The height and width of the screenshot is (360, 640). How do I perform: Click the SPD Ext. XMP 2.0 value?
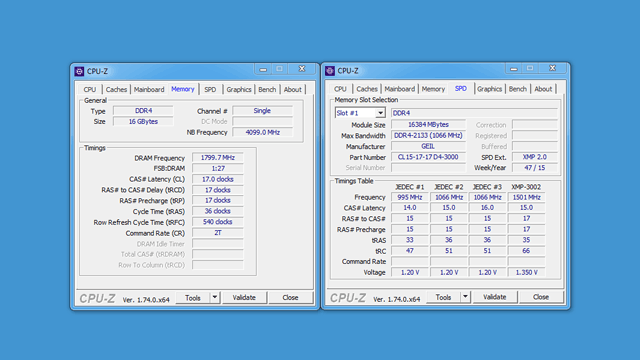[x=535, y=157]
